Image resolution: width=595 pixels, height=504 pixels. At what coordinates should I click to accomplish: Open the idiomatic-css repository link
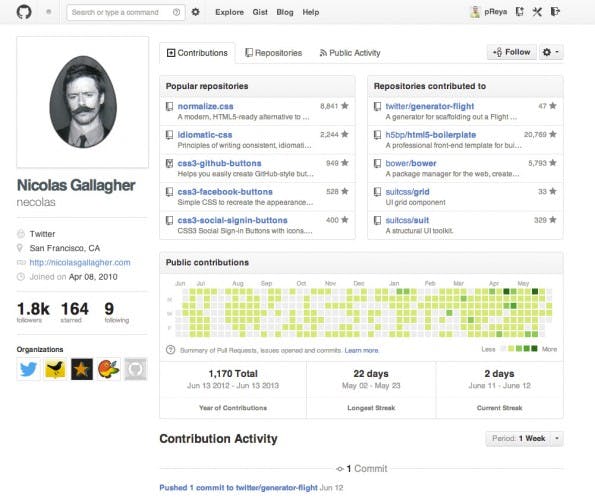205,135
